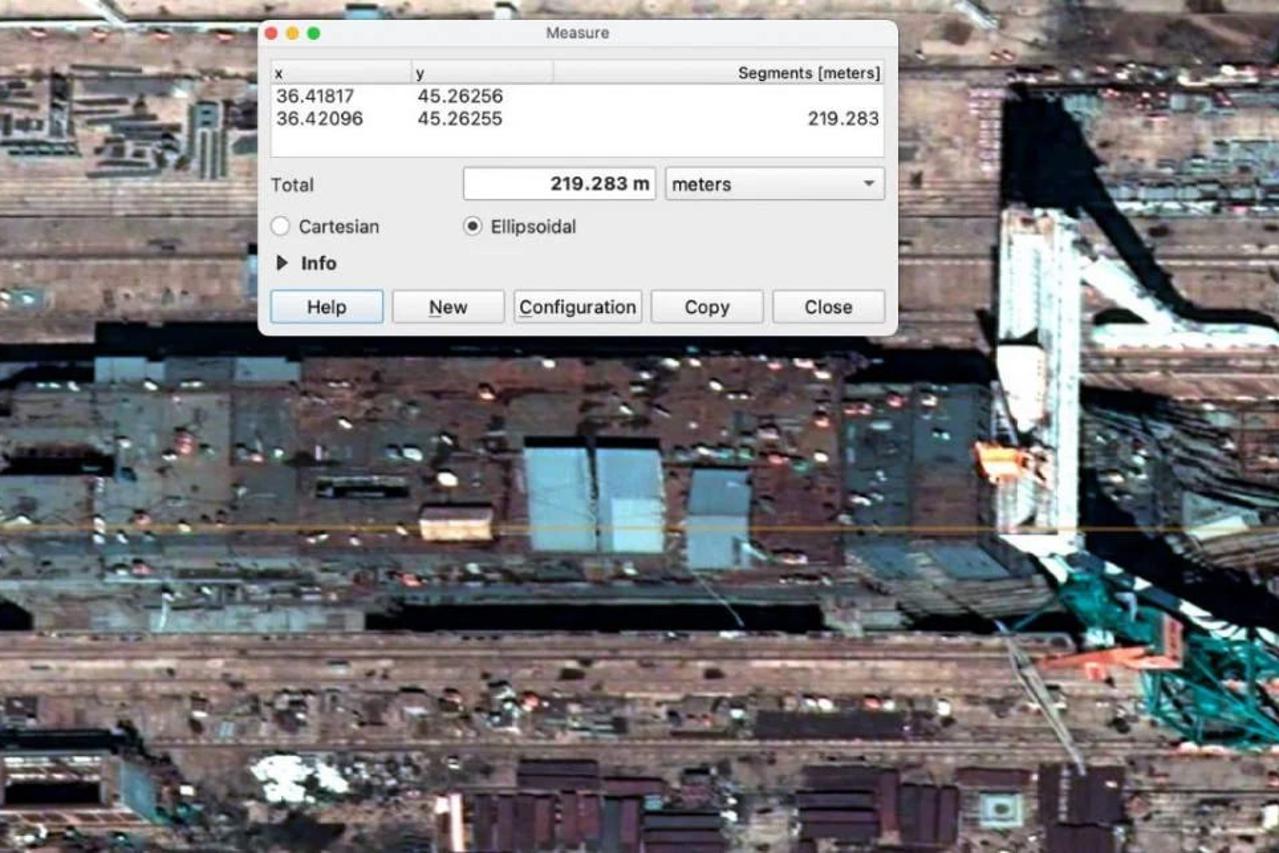The width and height of the screenshot is (1279, 853).
Task: Click the red close dot on Measure window
Action: click(x=271, y=33)
